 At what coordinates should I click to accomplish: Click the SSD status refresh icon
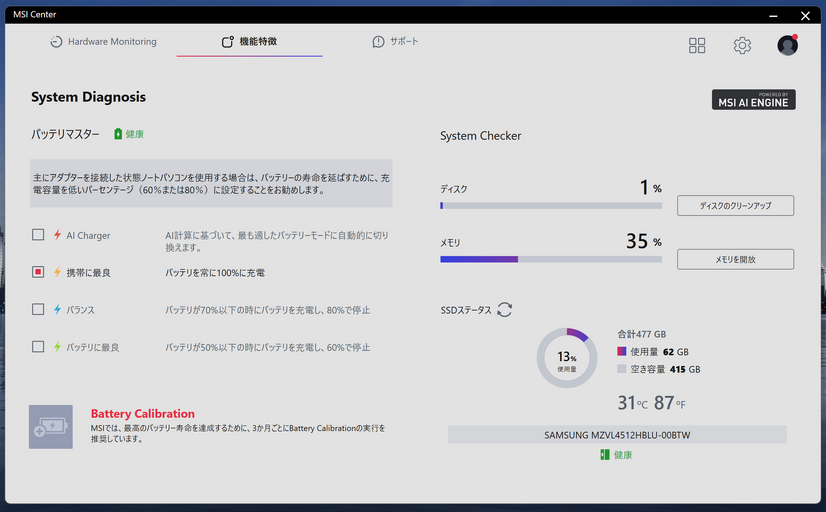click(505, 310)
